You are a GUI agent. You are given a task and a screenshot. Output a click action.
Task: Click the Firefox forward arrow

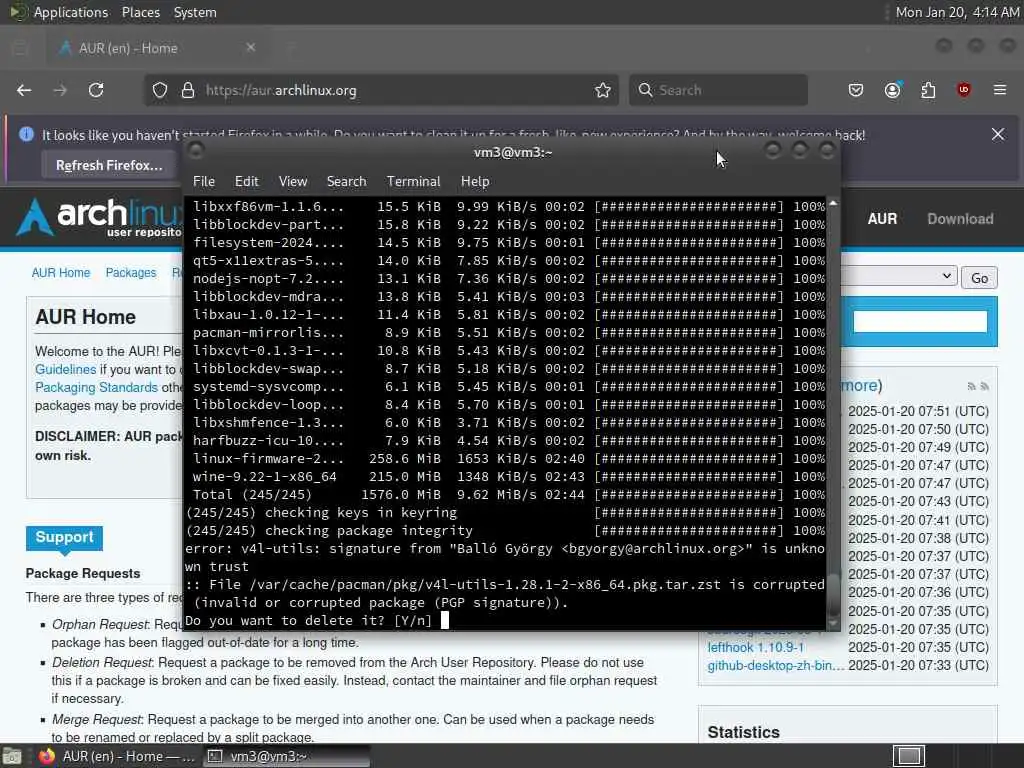pos(60,90)
